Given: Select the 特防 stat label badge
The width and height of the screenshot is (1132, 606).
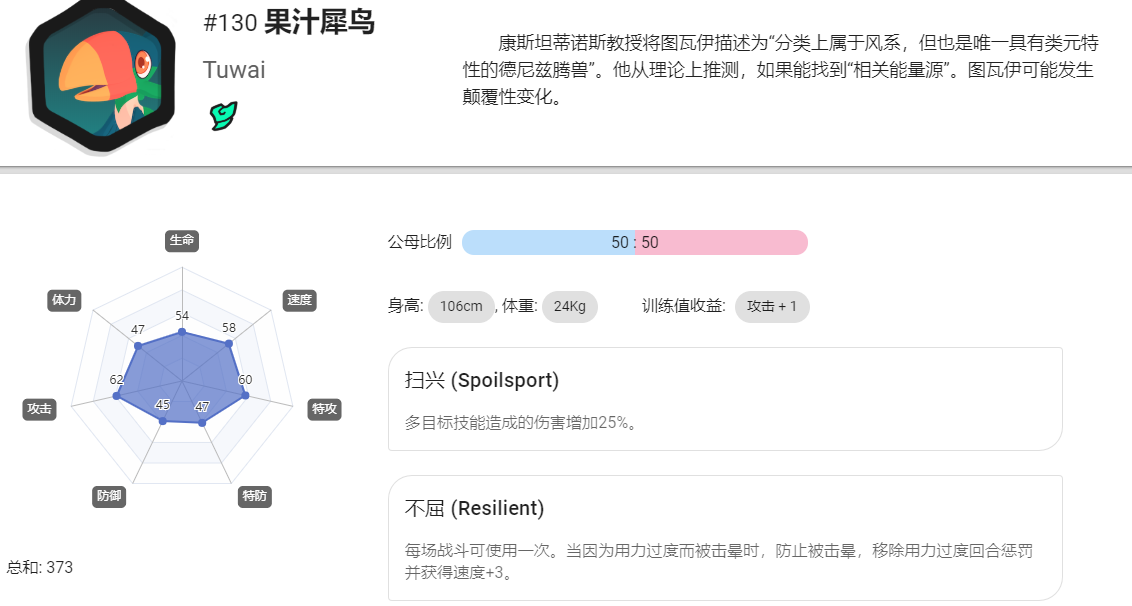Looking at the screenshot, I should [255, 496].
